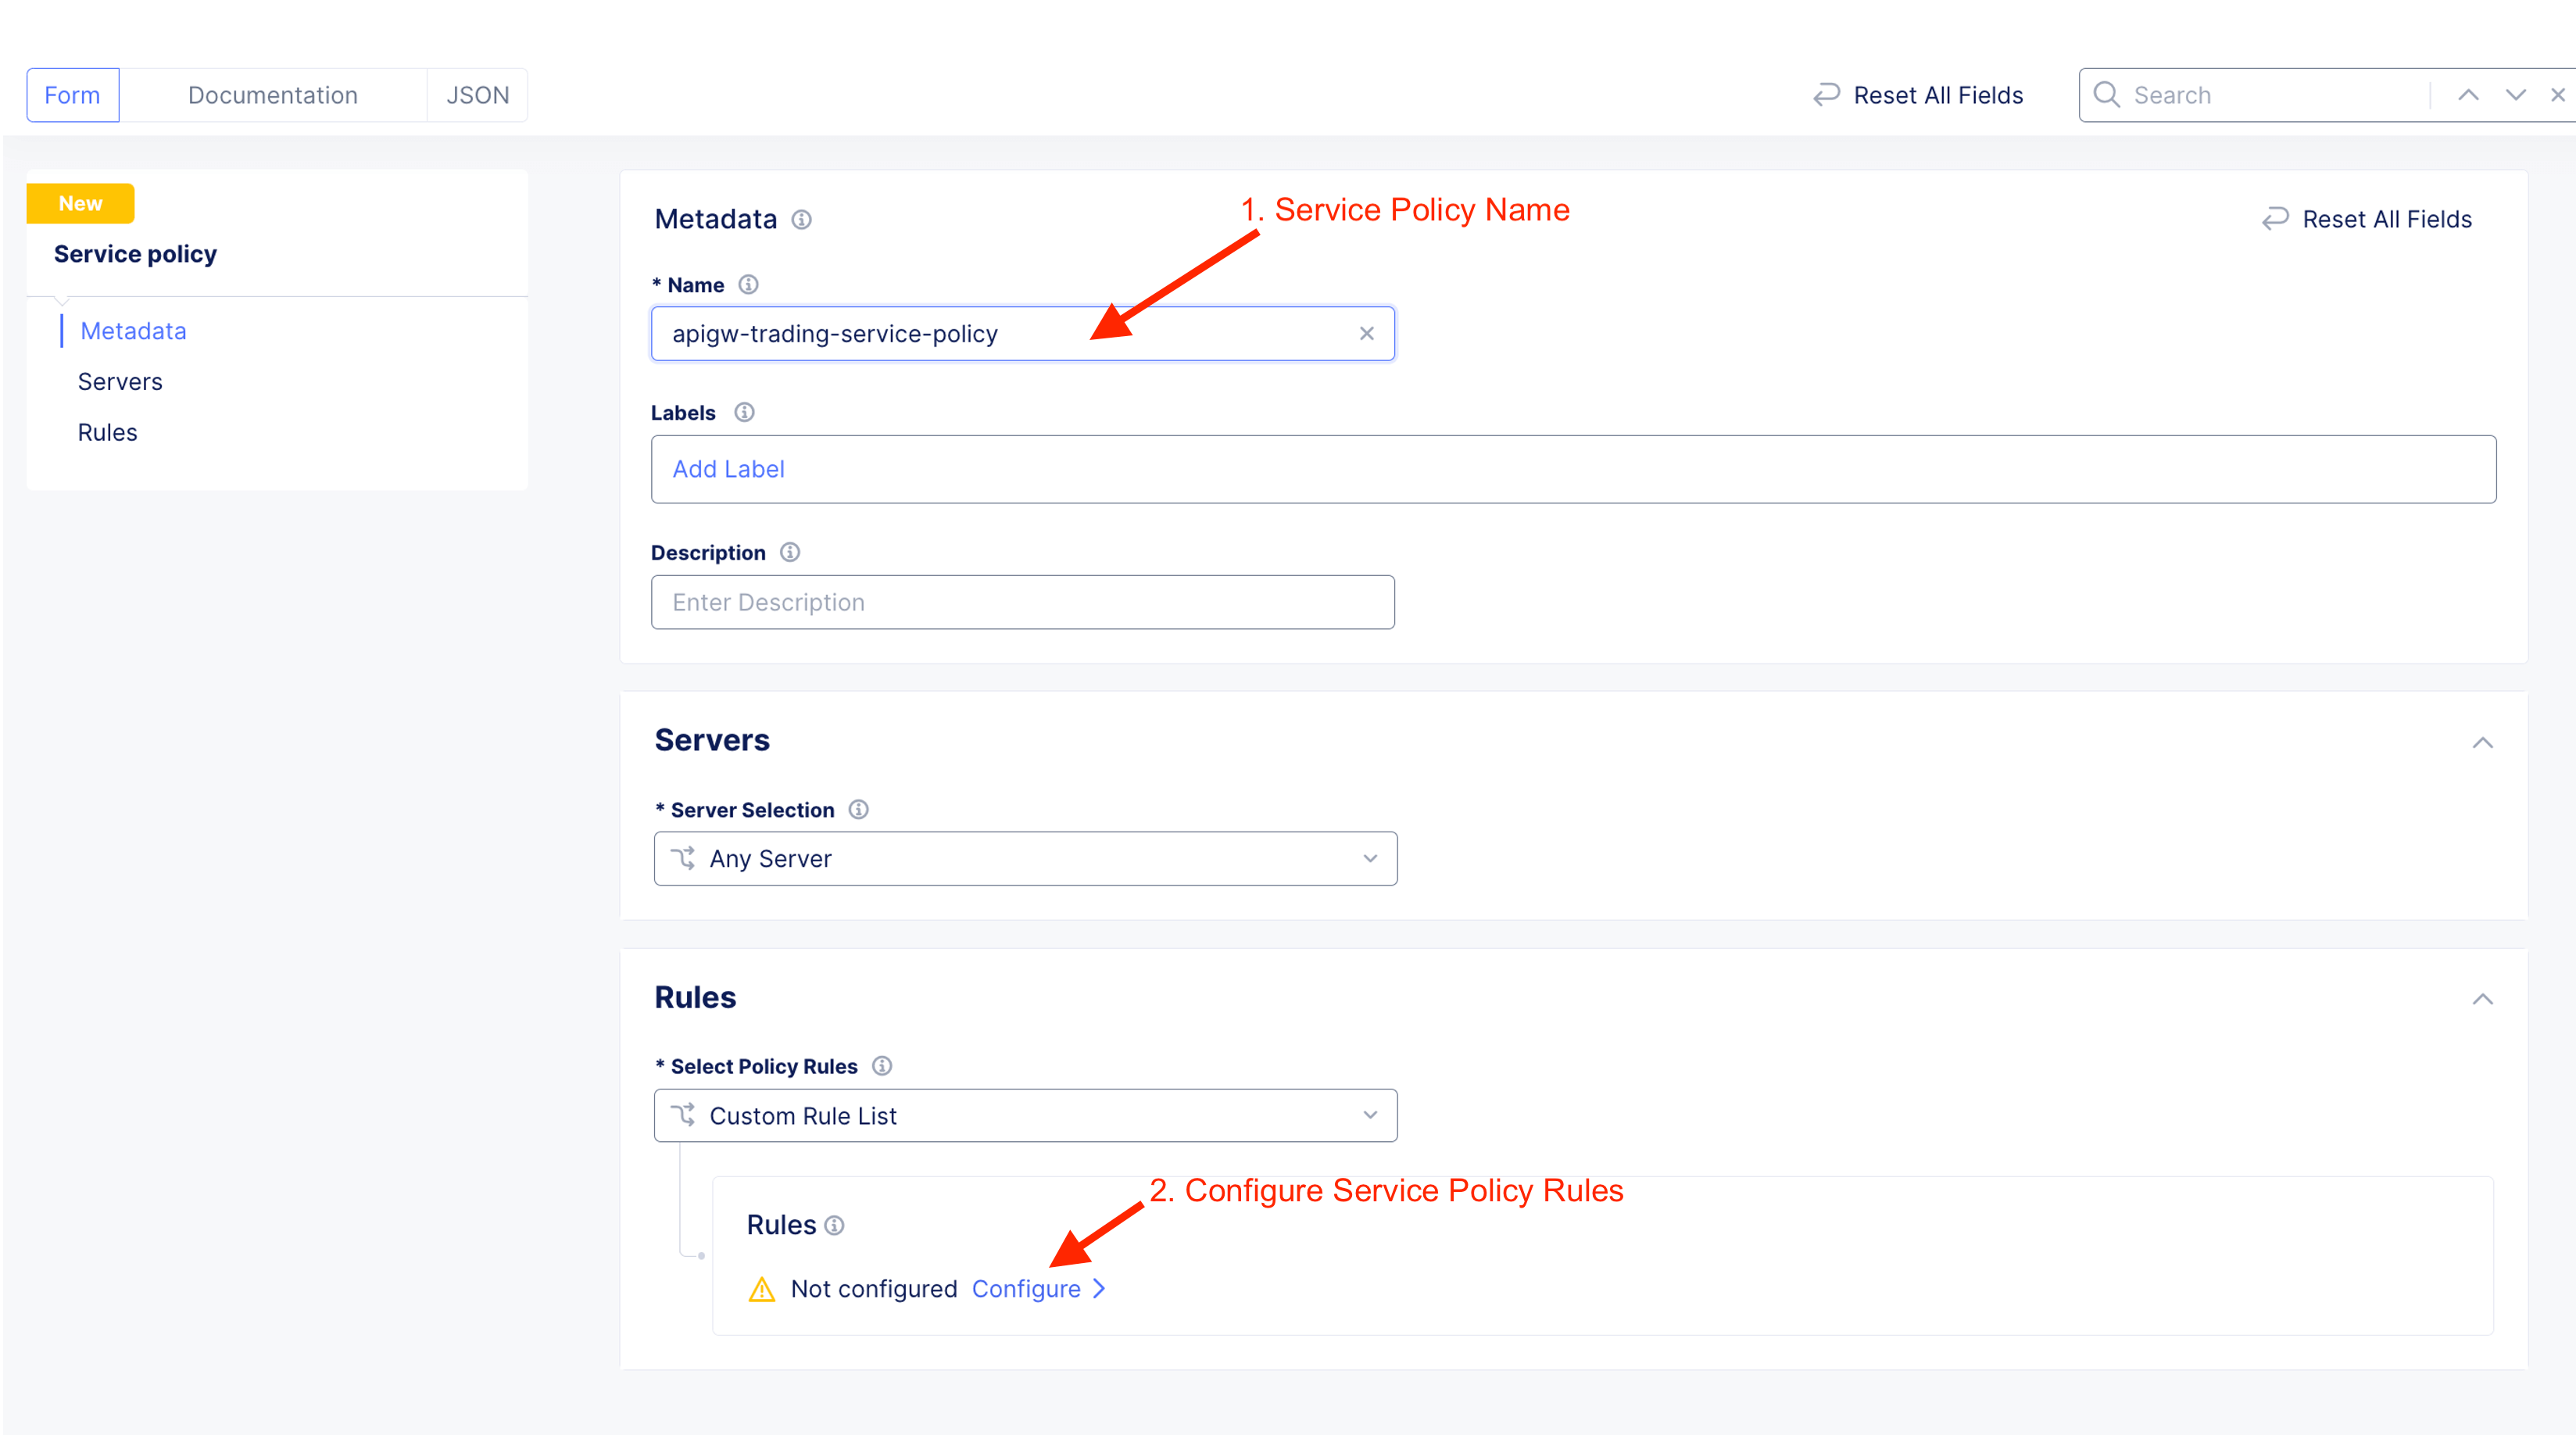This screenshot has width=2576, height=1435.
Task: Select Servers in the left sidebar
Action: [120, 382]
